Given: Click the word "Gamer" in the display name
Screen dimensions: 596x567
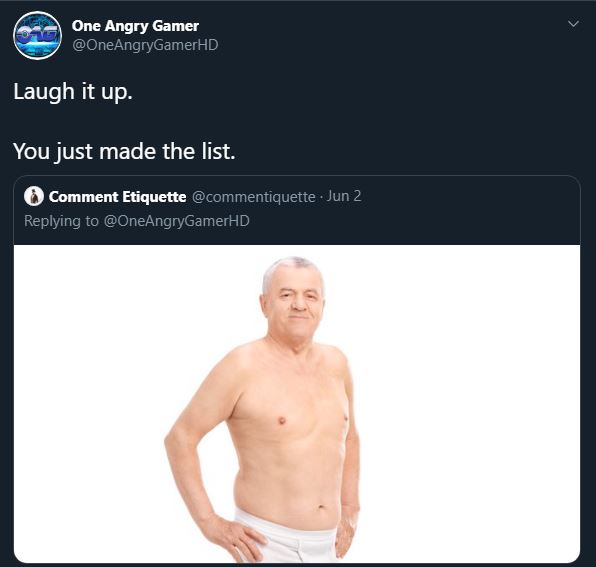Looking at the screenshot, I should [x=175, y=26].
